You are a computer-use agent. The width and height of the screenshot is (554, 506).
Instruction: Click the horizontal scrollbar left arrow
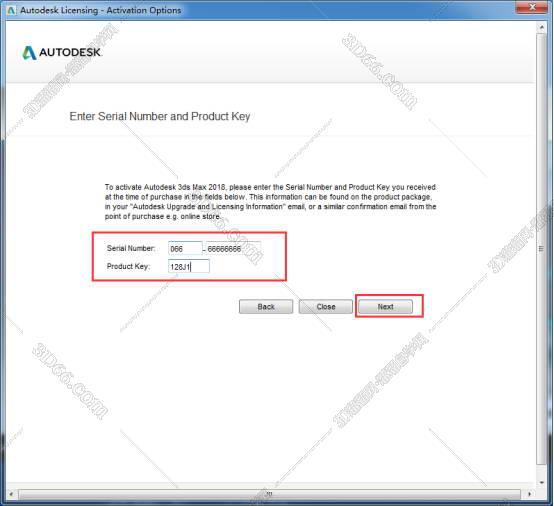tap(11, 494)
